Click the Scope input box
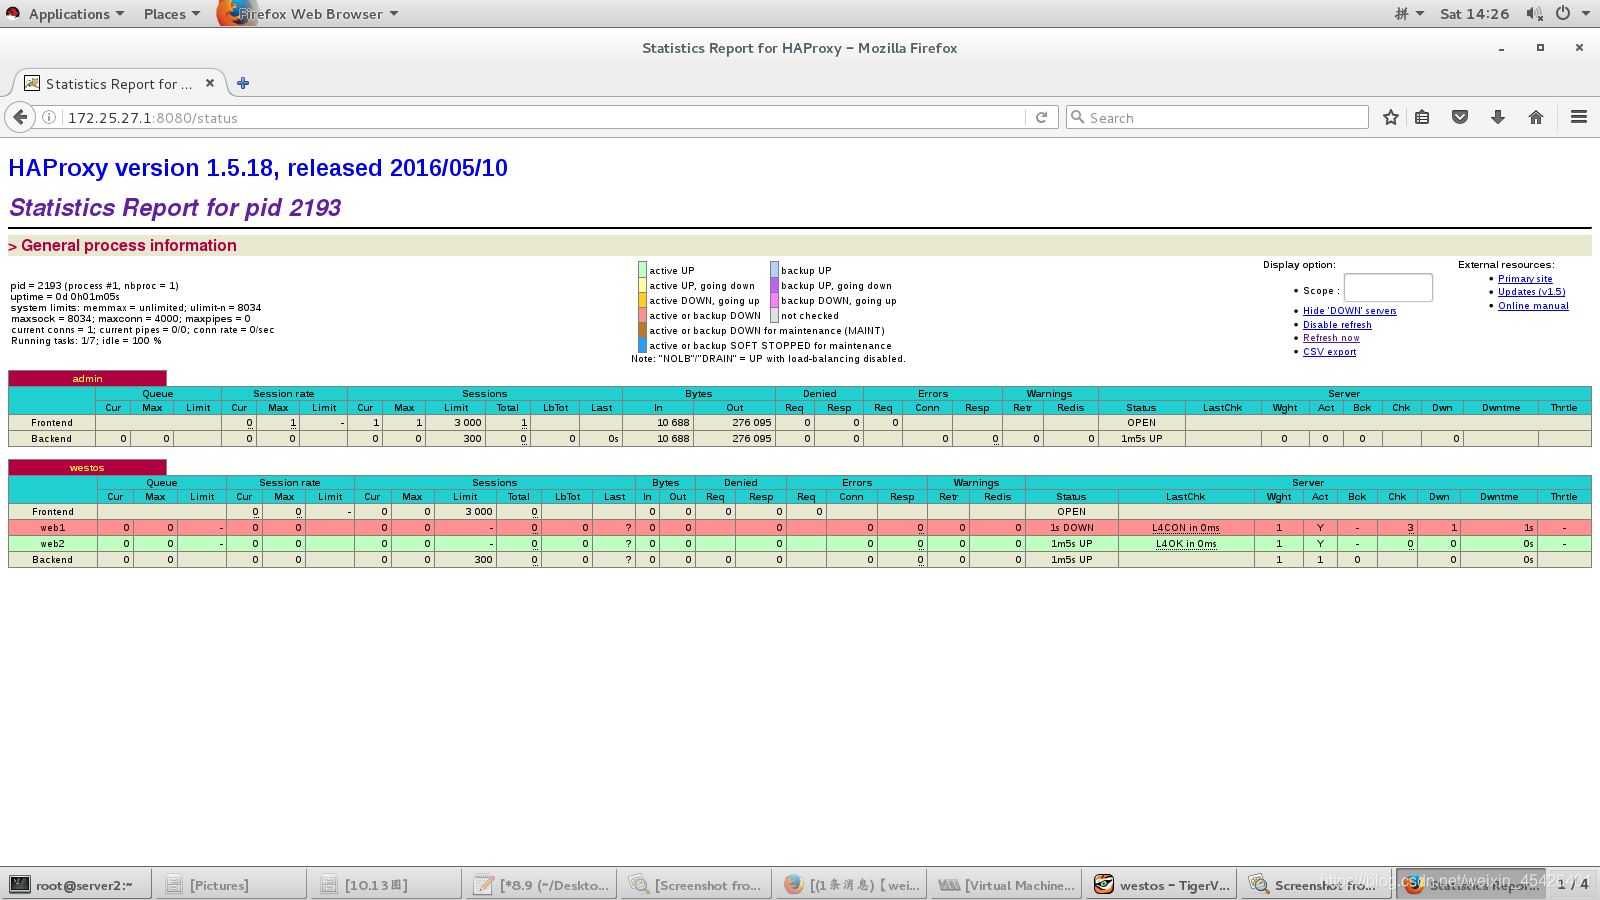The width and height of the screenshot is (1600, 900). (1388, 288)
